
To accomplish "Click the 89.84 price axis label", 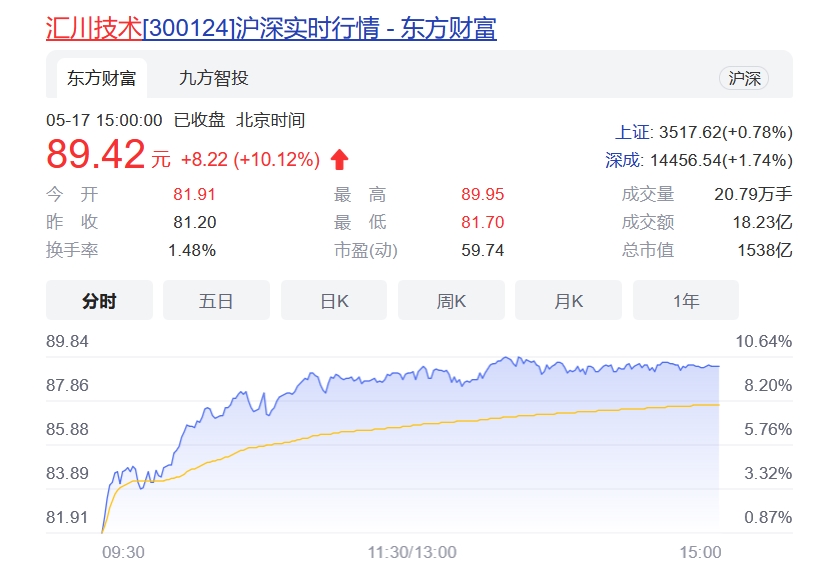I will coord(67,341).
